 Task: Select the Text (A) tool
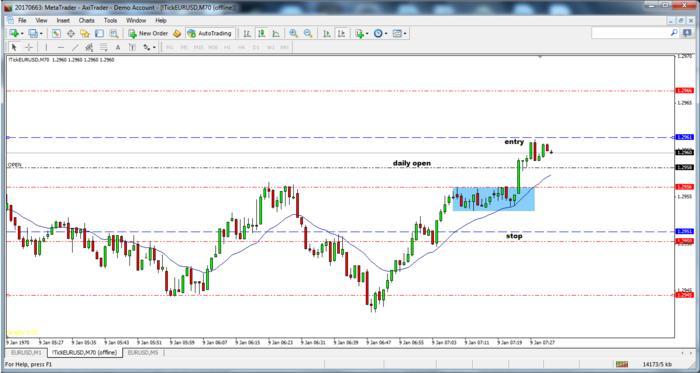[118, 47]
